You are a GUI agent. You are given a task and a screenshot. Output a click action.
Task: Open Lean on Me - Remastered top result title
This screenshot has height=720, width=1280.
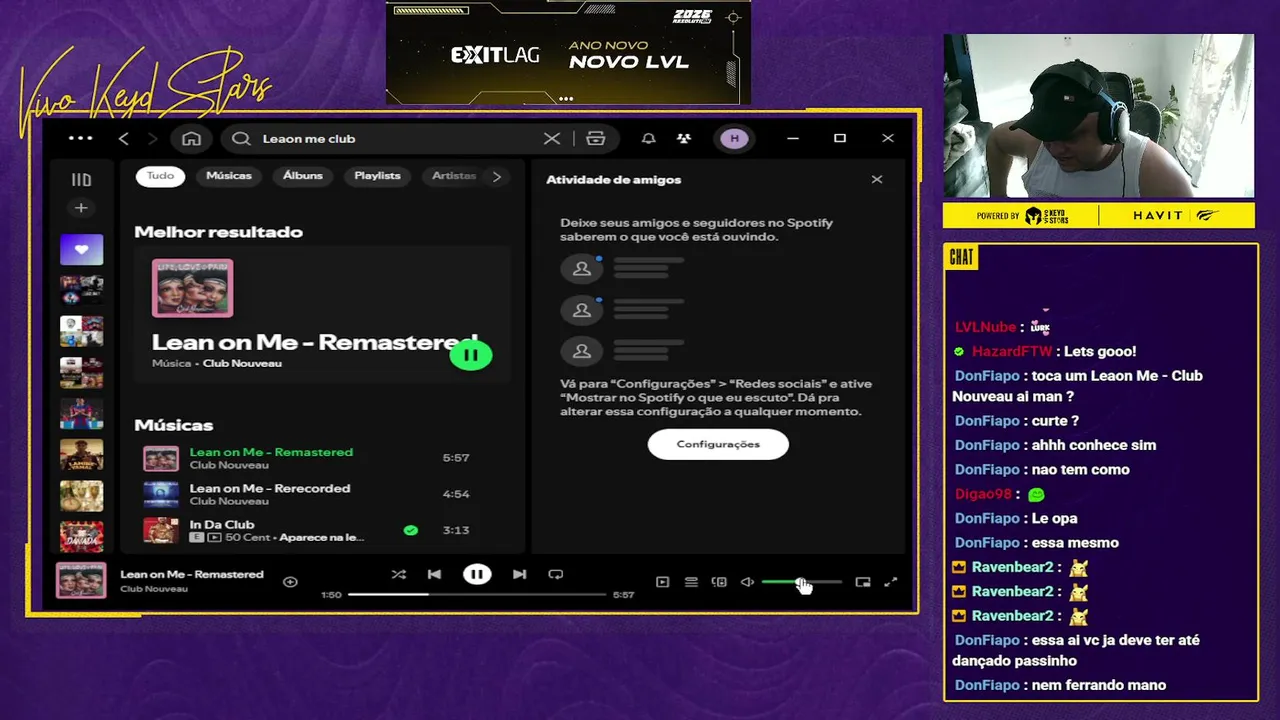315,342
